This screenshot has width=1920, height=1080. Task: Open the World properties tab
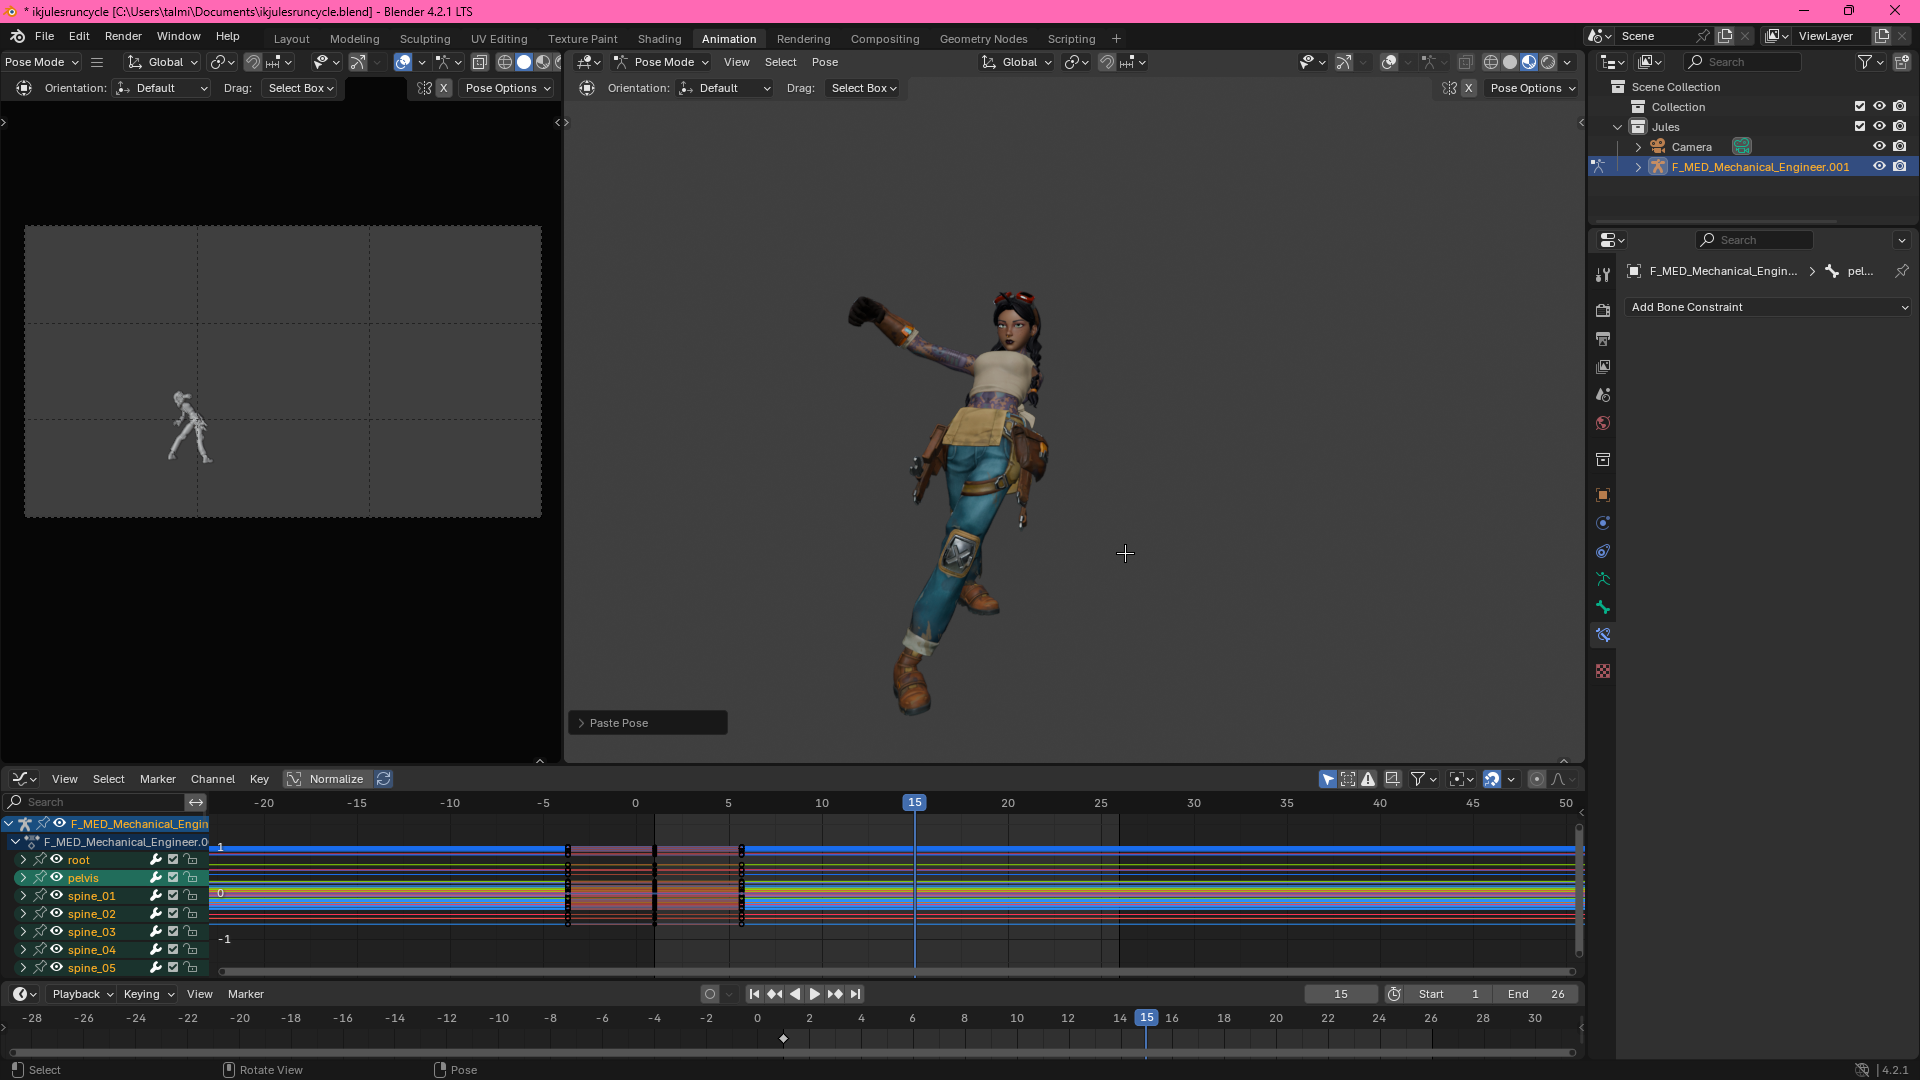click(x=1603, y=423)
